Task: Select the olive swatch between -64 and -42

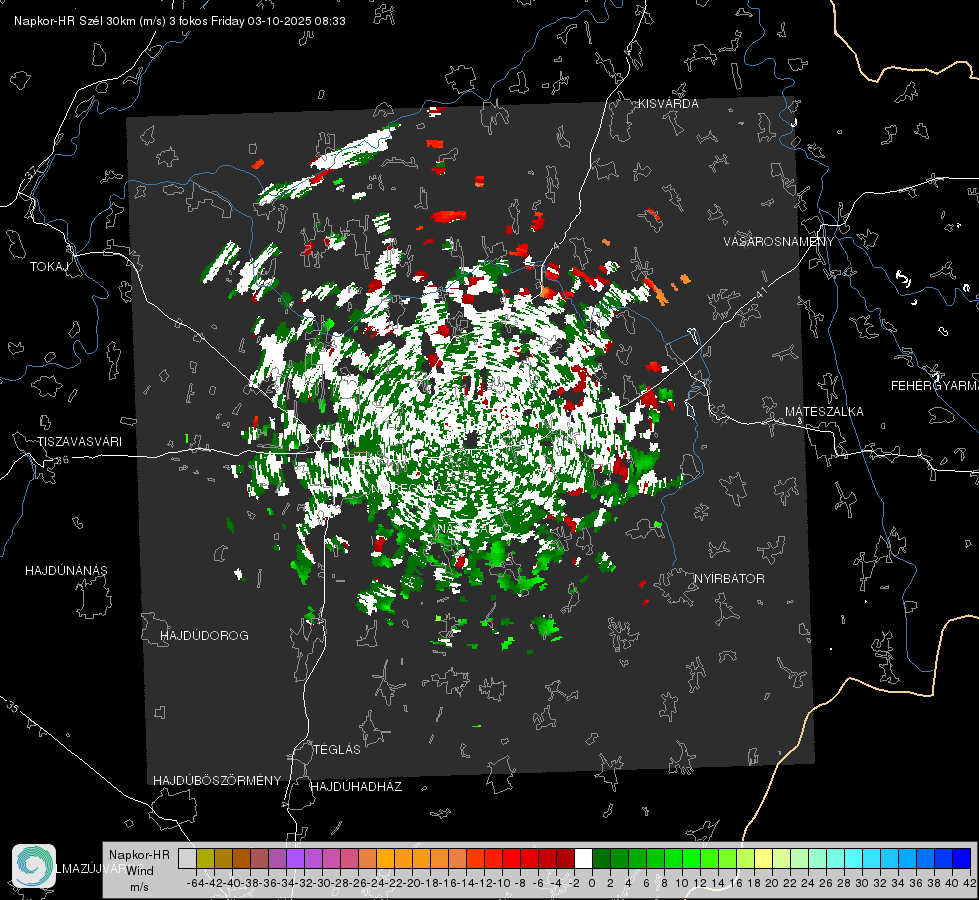Action: pos(205,858)
